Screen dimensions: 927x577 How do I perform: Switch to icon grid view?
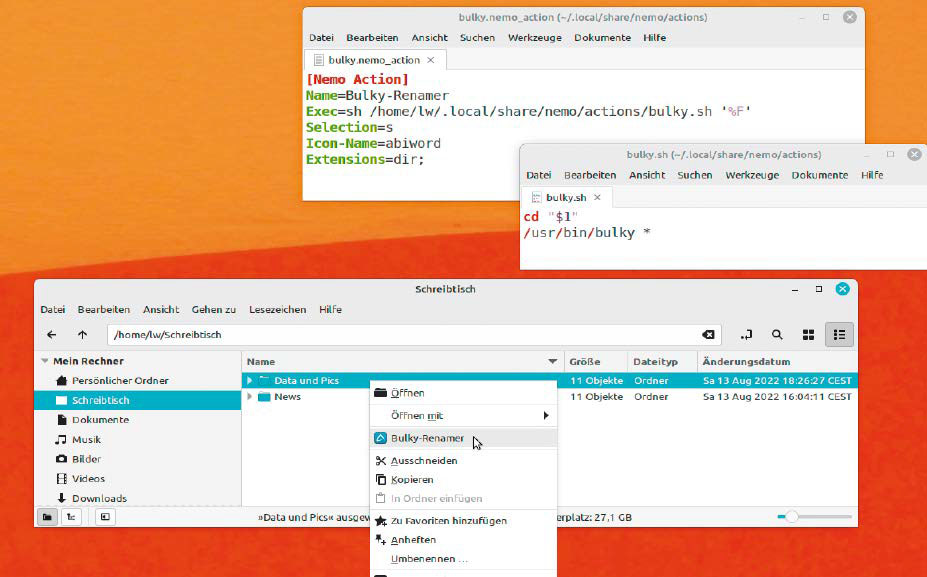coord(808,335)
